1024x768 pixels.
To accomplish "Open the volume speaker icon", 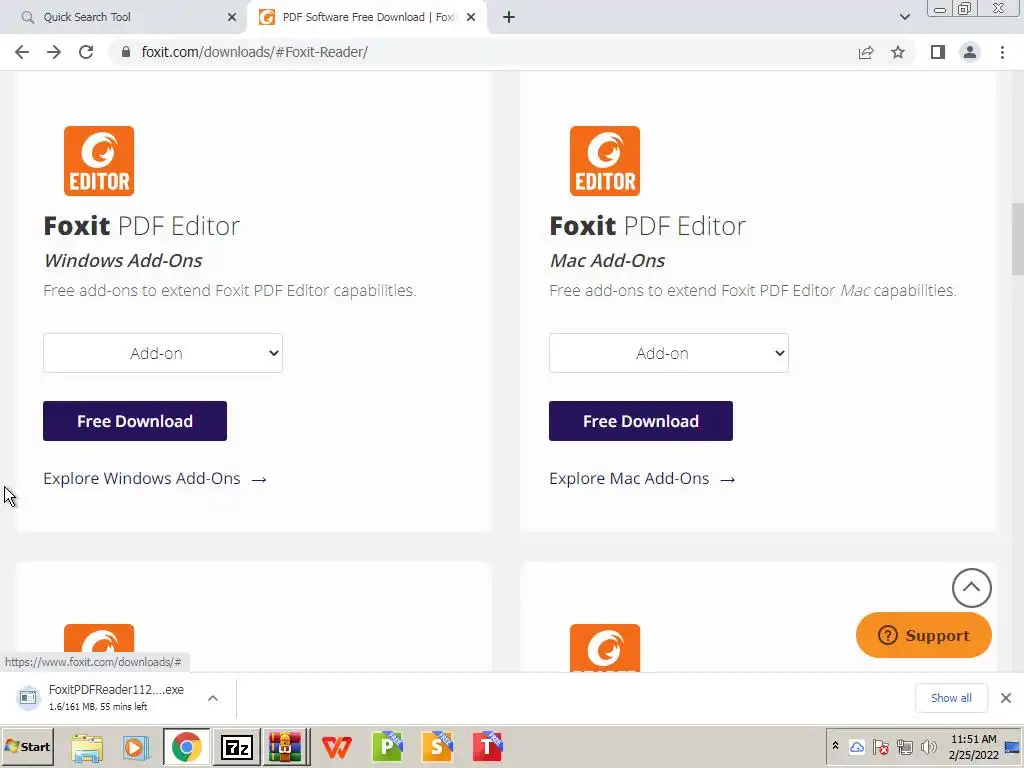I will click(929, 746).
